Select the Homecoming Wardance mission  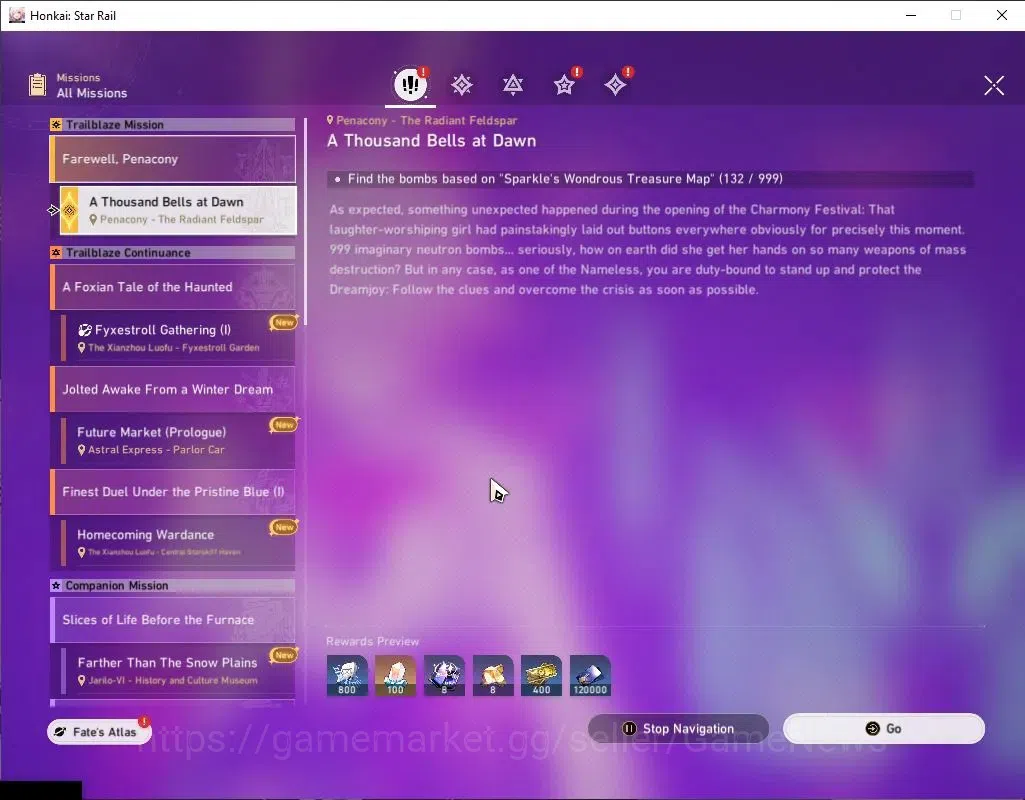[178, 542]
